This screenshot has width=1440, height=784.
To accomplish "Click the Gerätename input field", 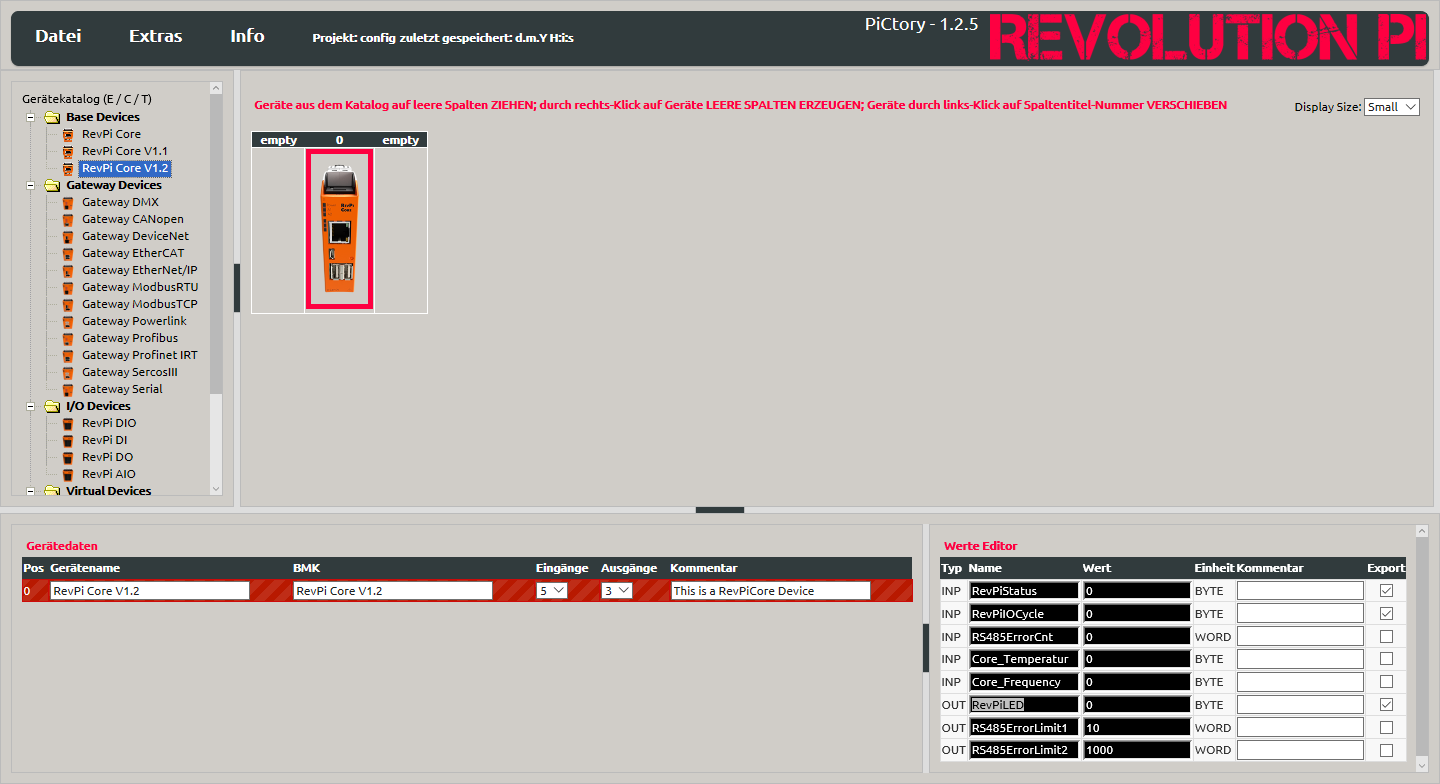I will click(150, 591).
